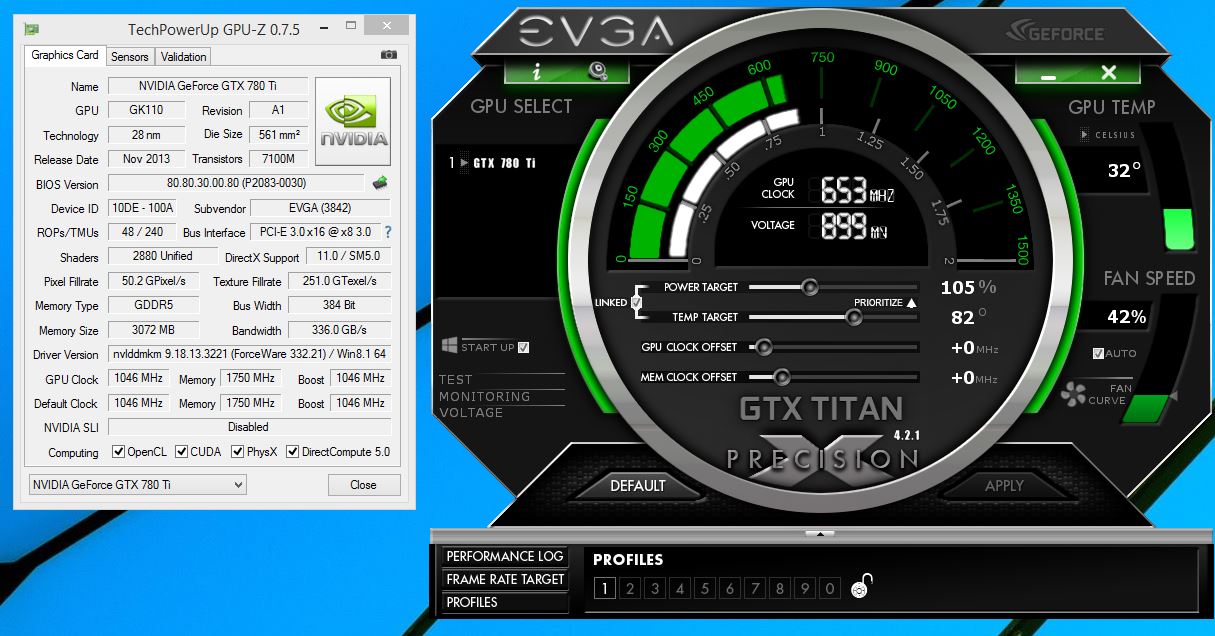Collapse the bottom panel arrow in Precision
1215x636 pixels.
point(818,534)
